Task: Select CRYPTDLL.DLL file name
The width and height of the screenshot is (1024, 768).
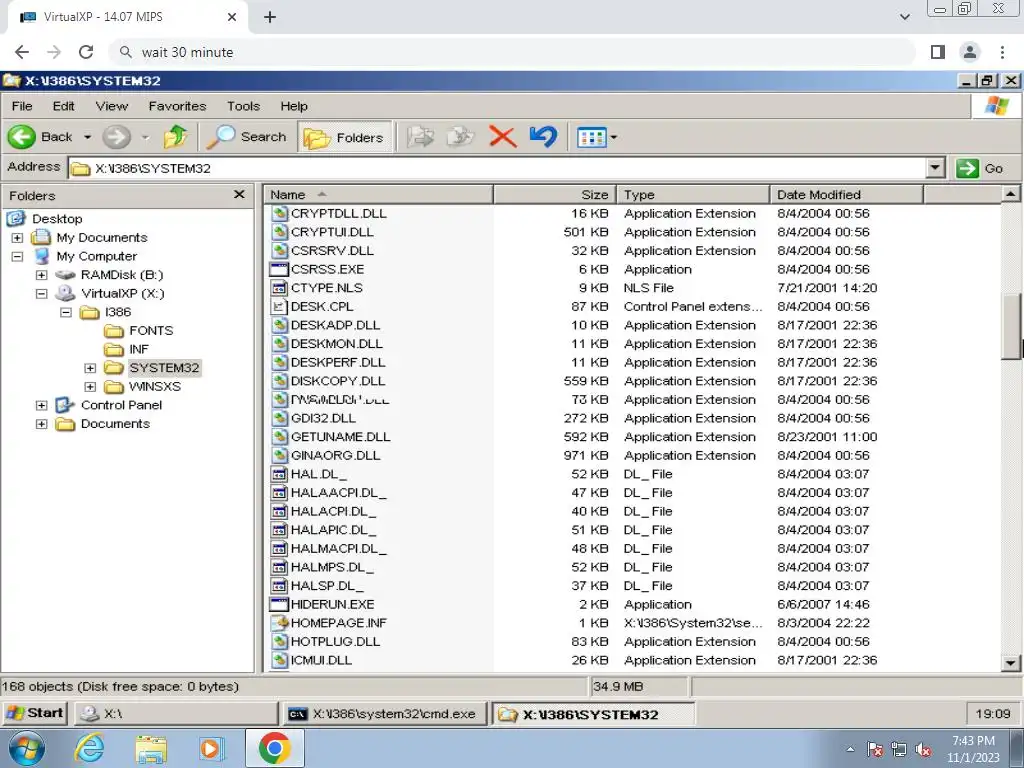Action: [x=338, y=214]
